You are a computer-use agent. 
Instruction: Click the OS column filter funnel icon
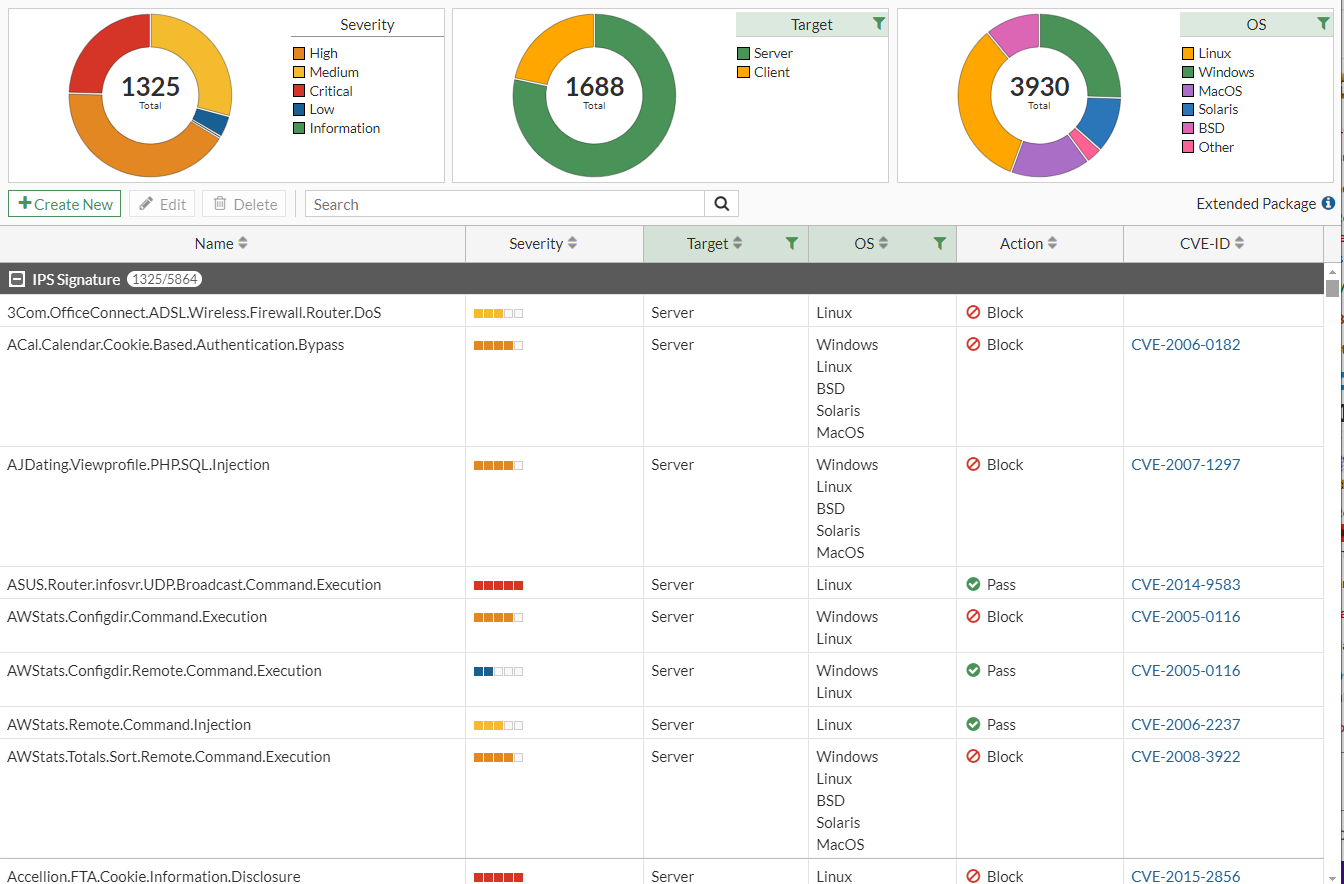940,243
